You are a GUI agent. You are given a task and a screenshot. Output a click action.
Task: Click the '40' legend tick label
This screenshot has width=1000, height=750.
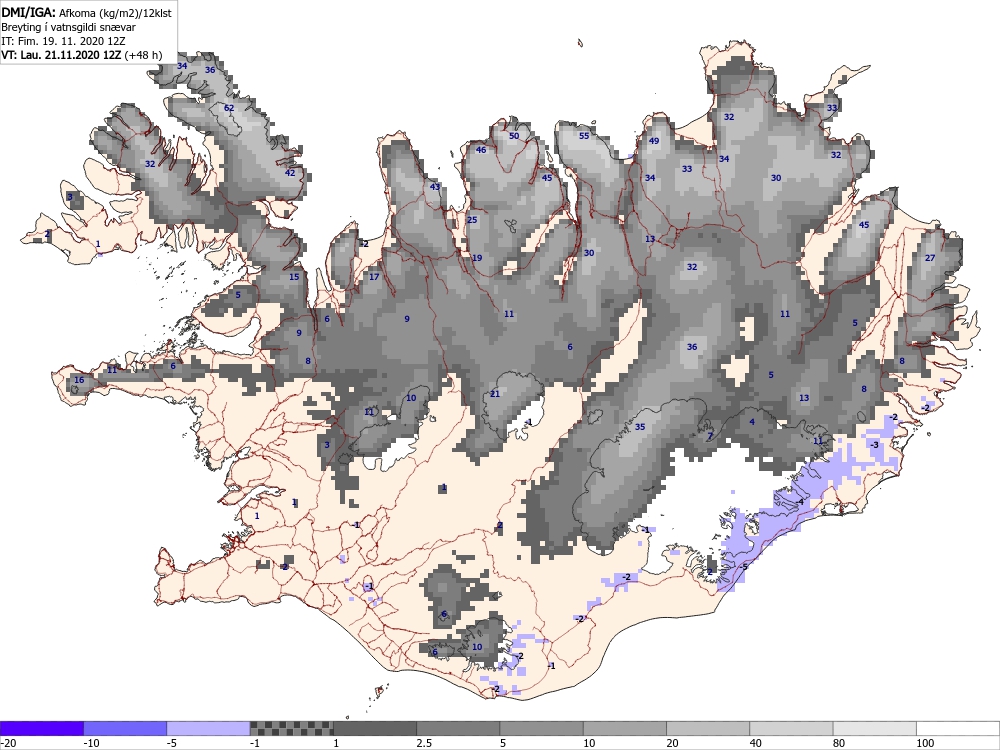(x=756, y=743)
